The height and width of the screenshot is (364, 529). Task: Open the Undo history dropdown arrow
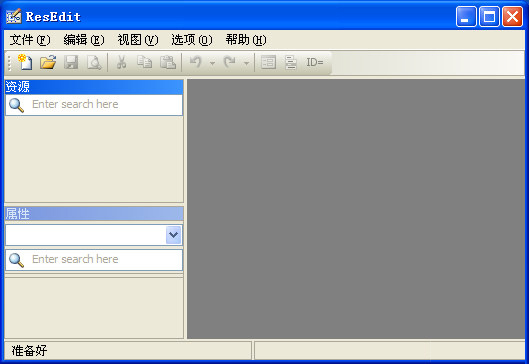click(x=212, y=63)
